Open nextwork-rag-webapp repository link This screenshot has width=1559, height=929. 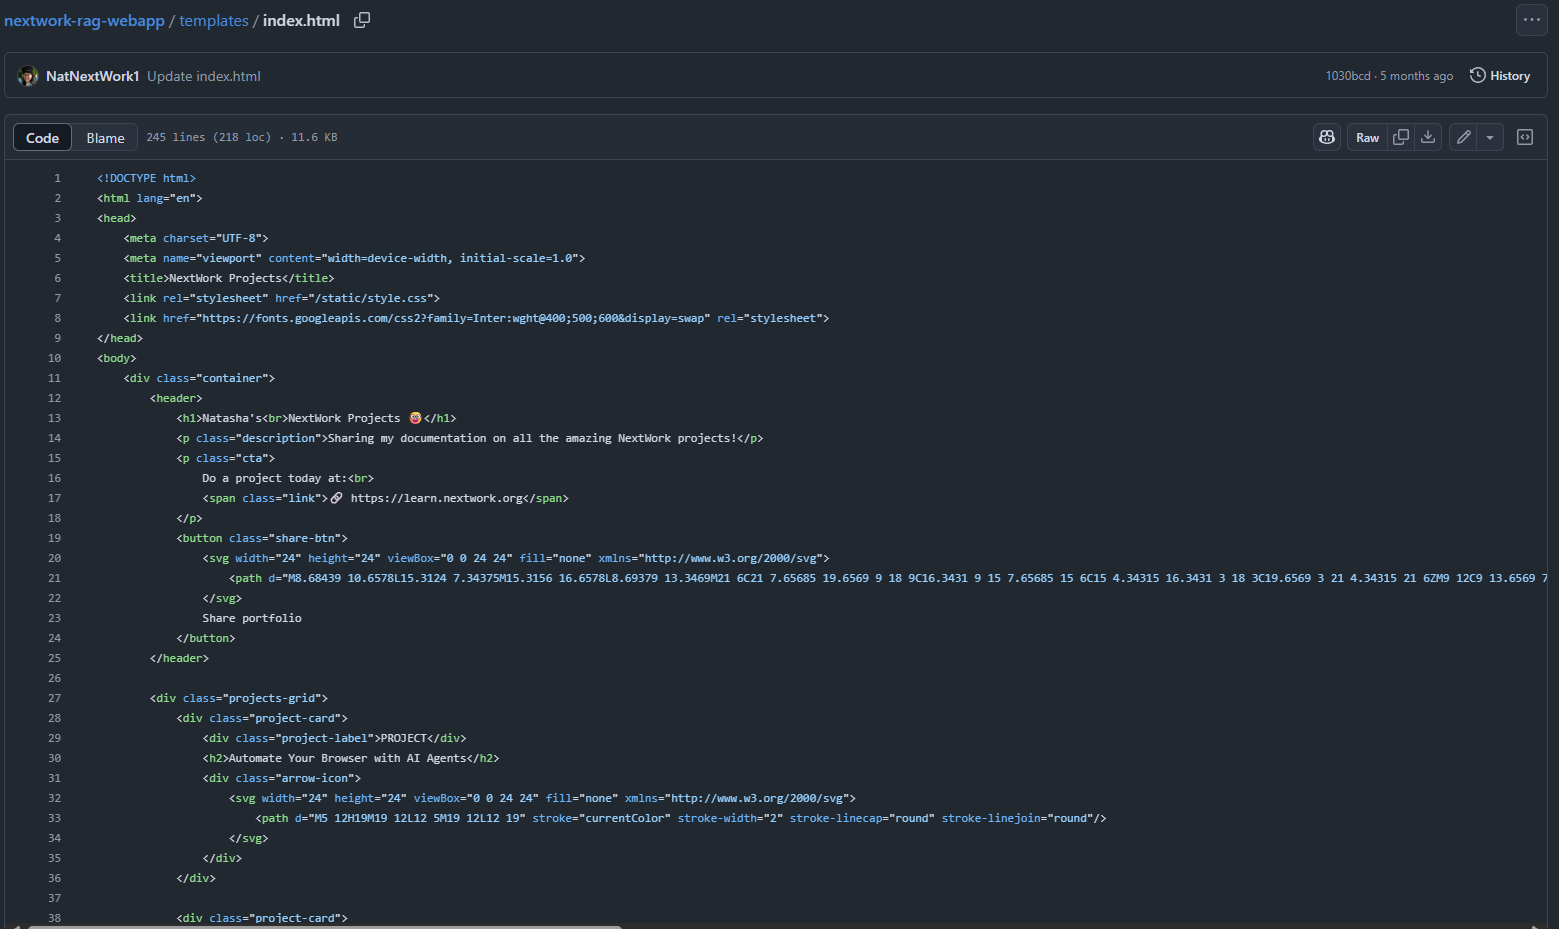[84, 20]
